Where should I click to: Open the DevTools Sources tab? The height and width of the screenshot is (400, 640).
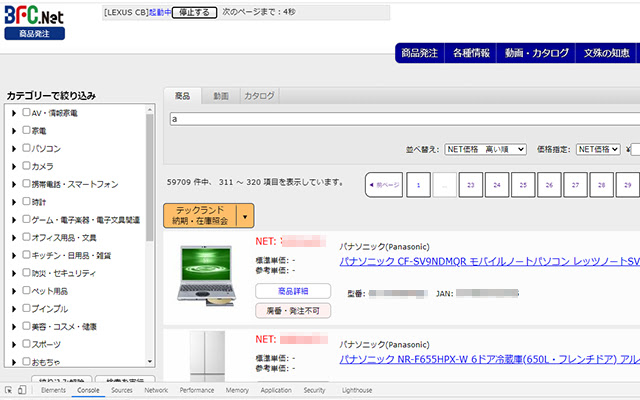click(x=122, y=390)
